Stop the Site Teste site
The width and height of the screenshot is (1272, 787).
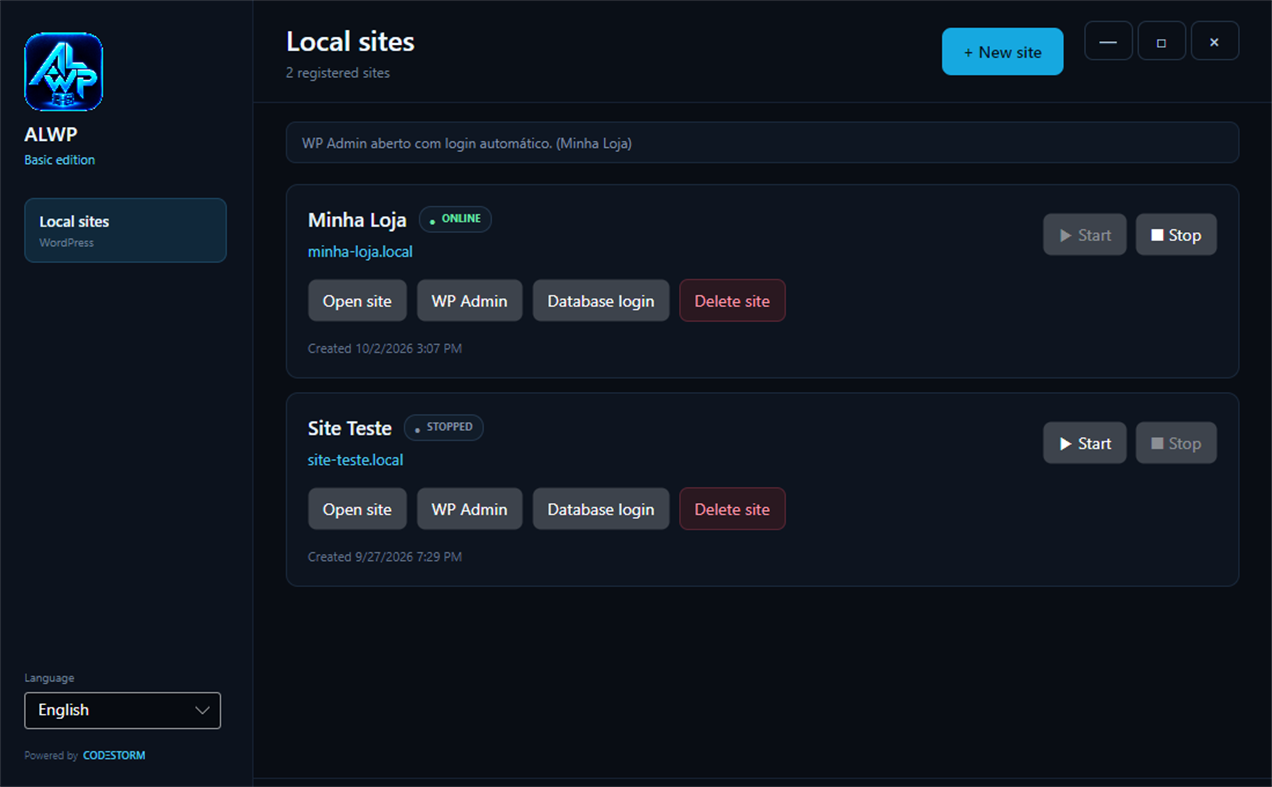pyautogui.click(x=1176, y=443)
